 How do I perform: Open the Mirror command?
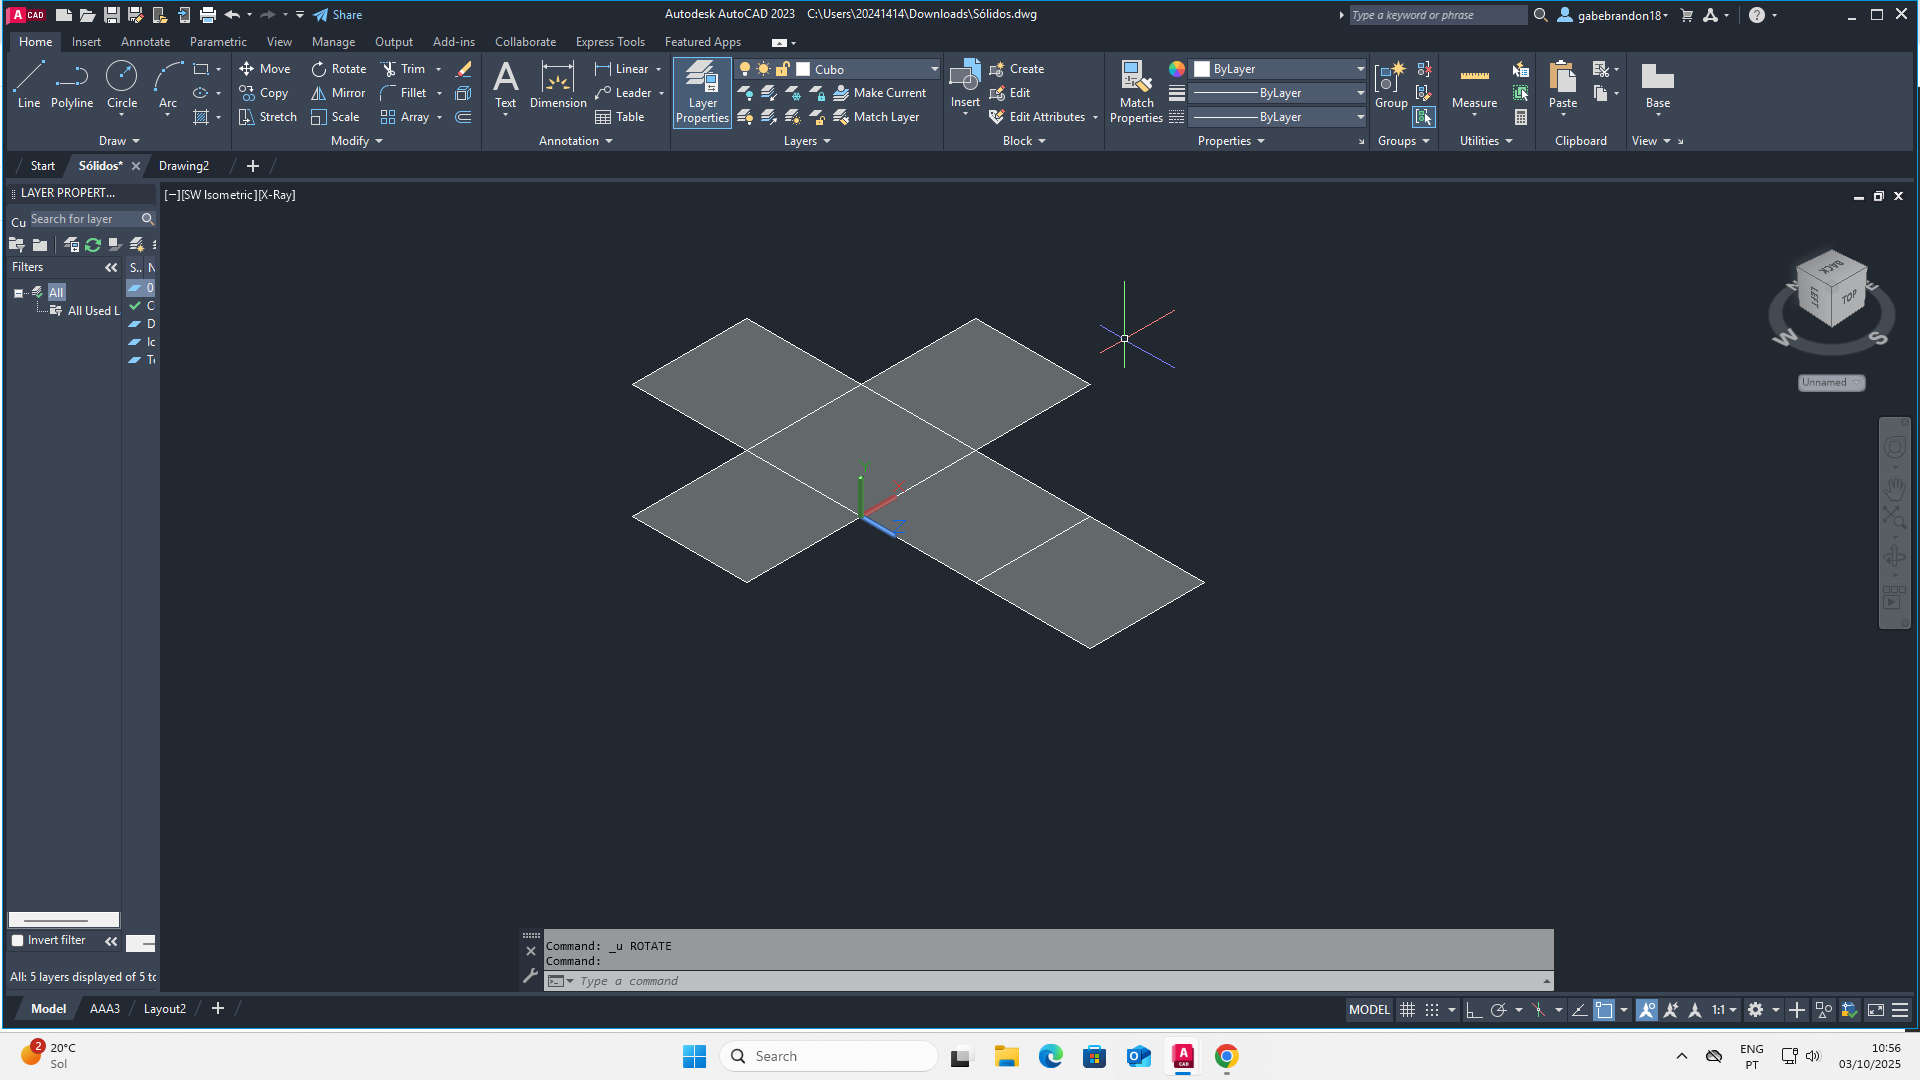[x=337, y=93]
